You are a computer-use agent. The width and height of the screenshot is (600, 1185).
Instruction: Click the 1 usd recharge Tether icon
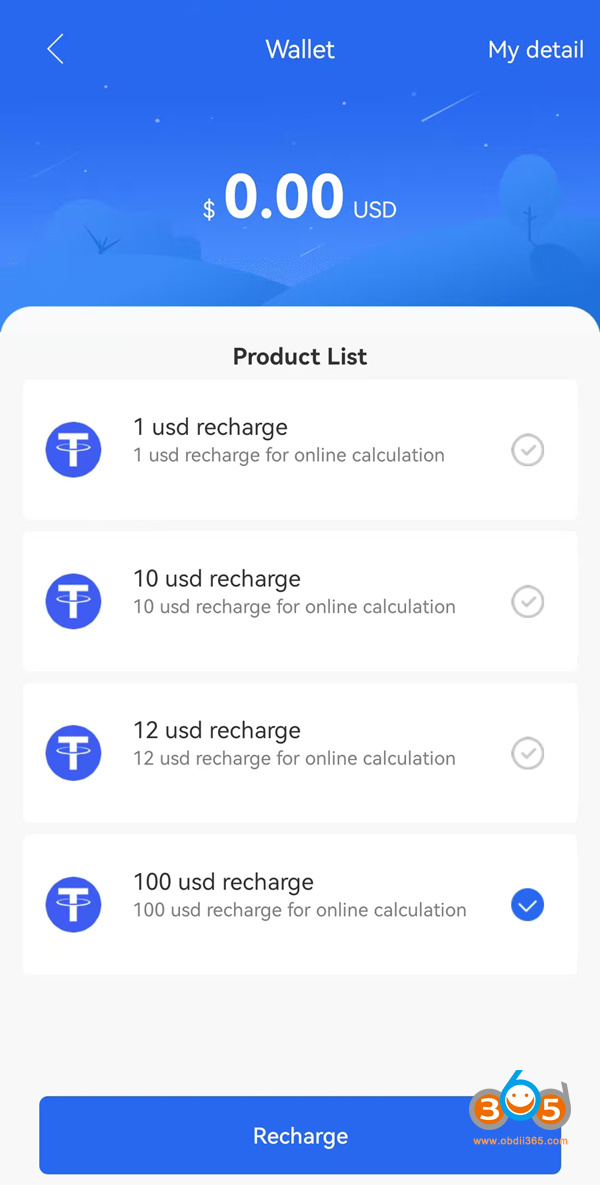[x=73, y=450]
